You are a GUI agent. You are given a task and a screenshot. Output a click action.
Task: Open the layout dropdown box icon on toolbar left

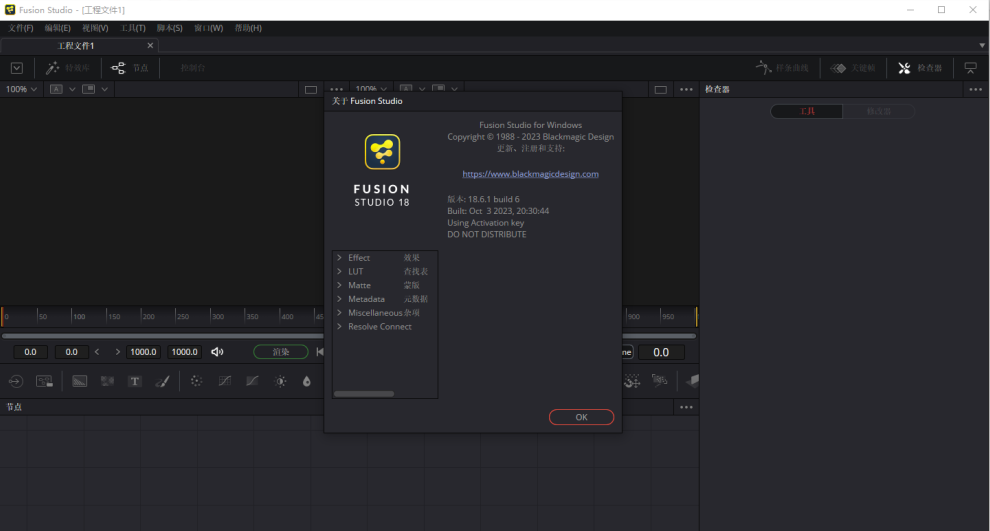coord(17,68)
